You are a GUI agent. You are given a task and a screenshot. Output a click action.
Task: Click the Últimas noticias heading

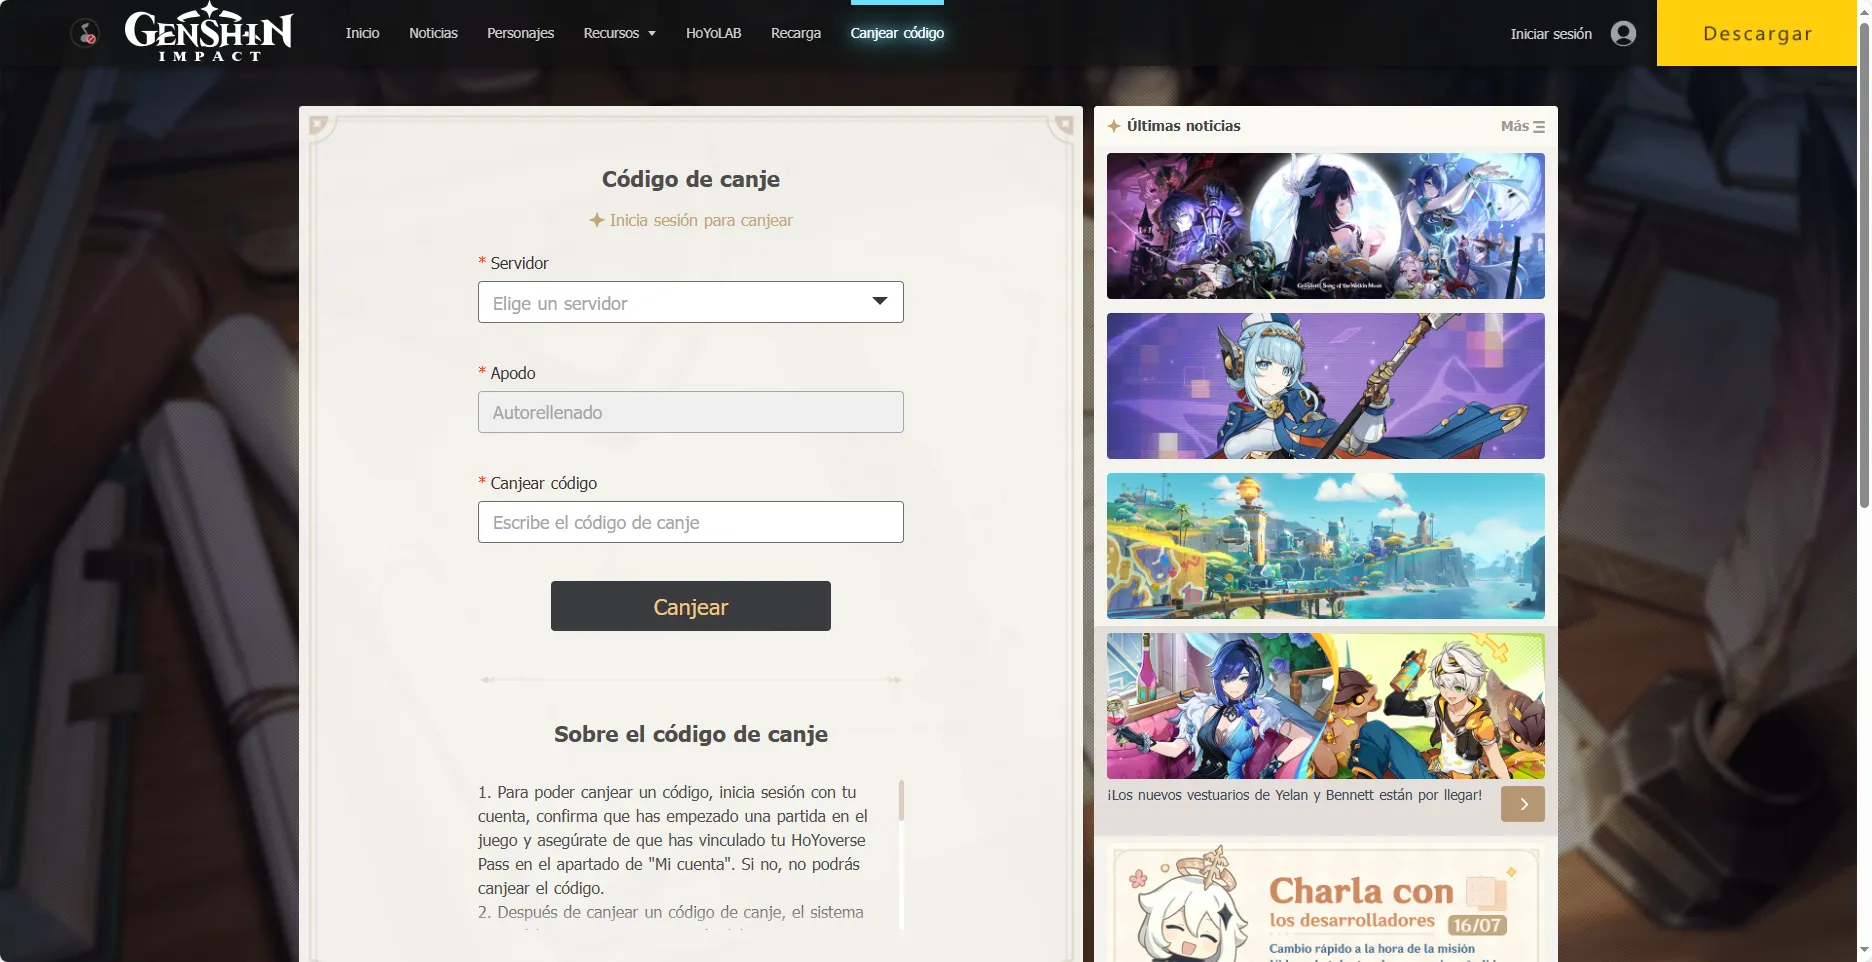click(1183, 126)
